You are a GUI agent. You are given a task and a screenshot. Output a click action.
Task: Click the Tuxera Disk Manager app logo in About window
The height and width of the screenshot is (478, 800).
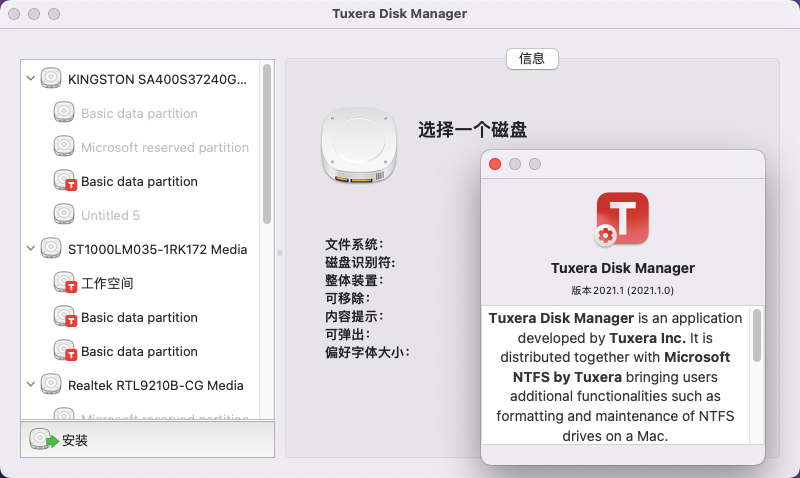(x=621, y=219)
